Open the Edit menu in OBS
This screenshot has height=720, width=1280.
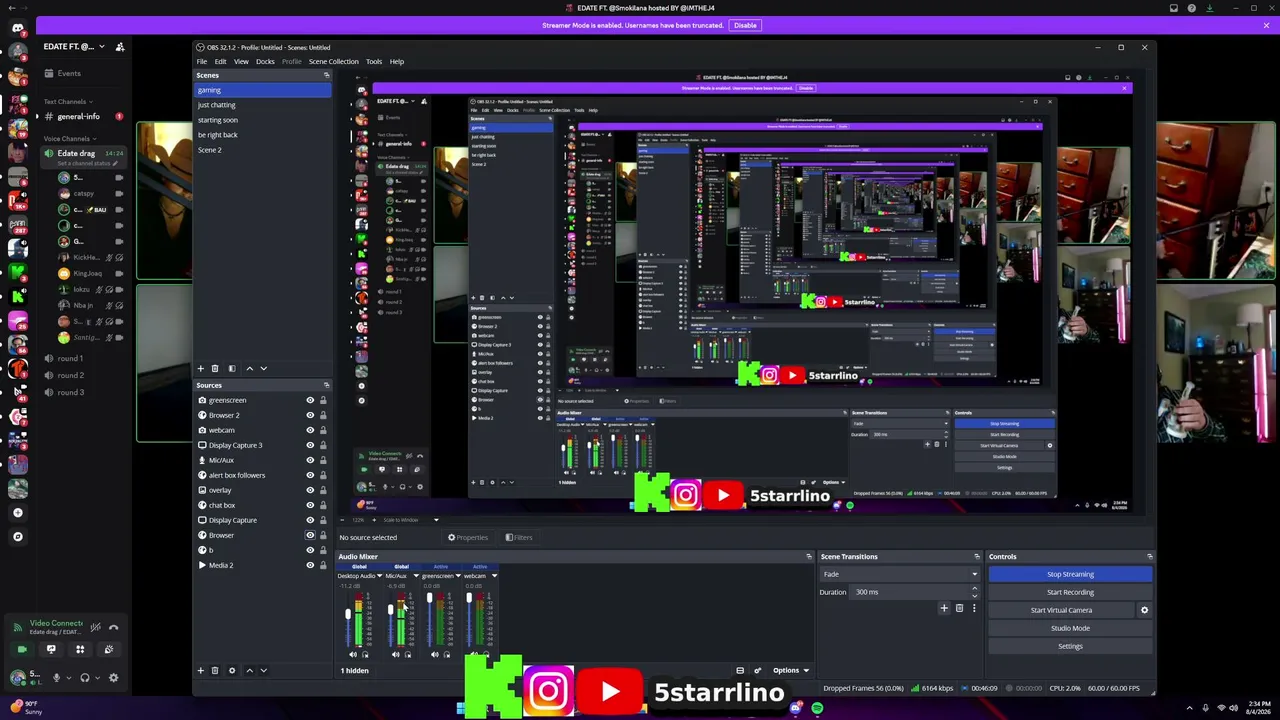(220, 62)
